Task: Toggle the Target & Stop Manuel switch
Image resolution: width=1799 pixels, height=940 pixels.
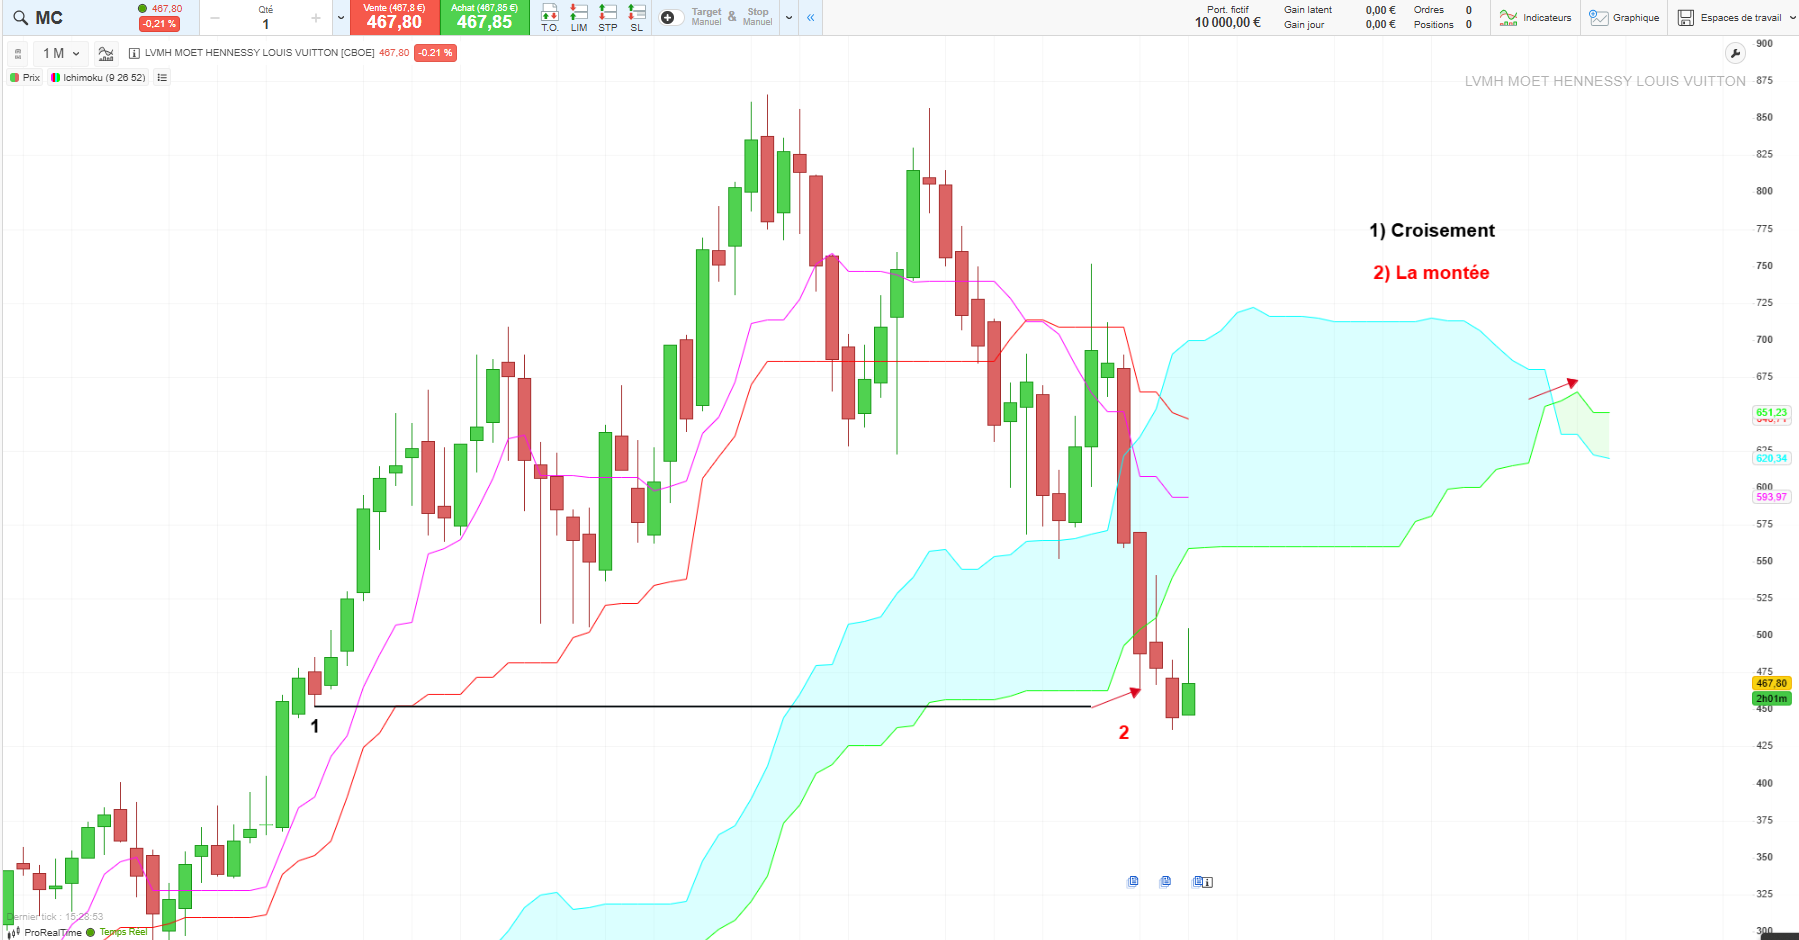Action: click(x=672, y=17)
